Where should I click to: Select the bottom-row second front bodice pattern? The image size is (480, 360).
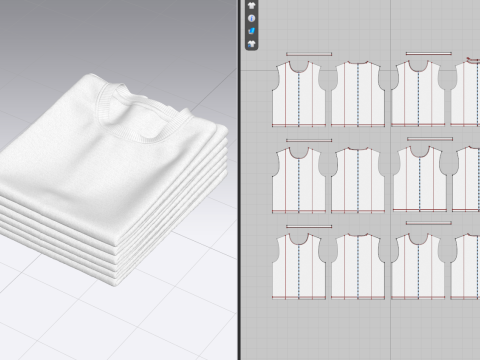418,266
